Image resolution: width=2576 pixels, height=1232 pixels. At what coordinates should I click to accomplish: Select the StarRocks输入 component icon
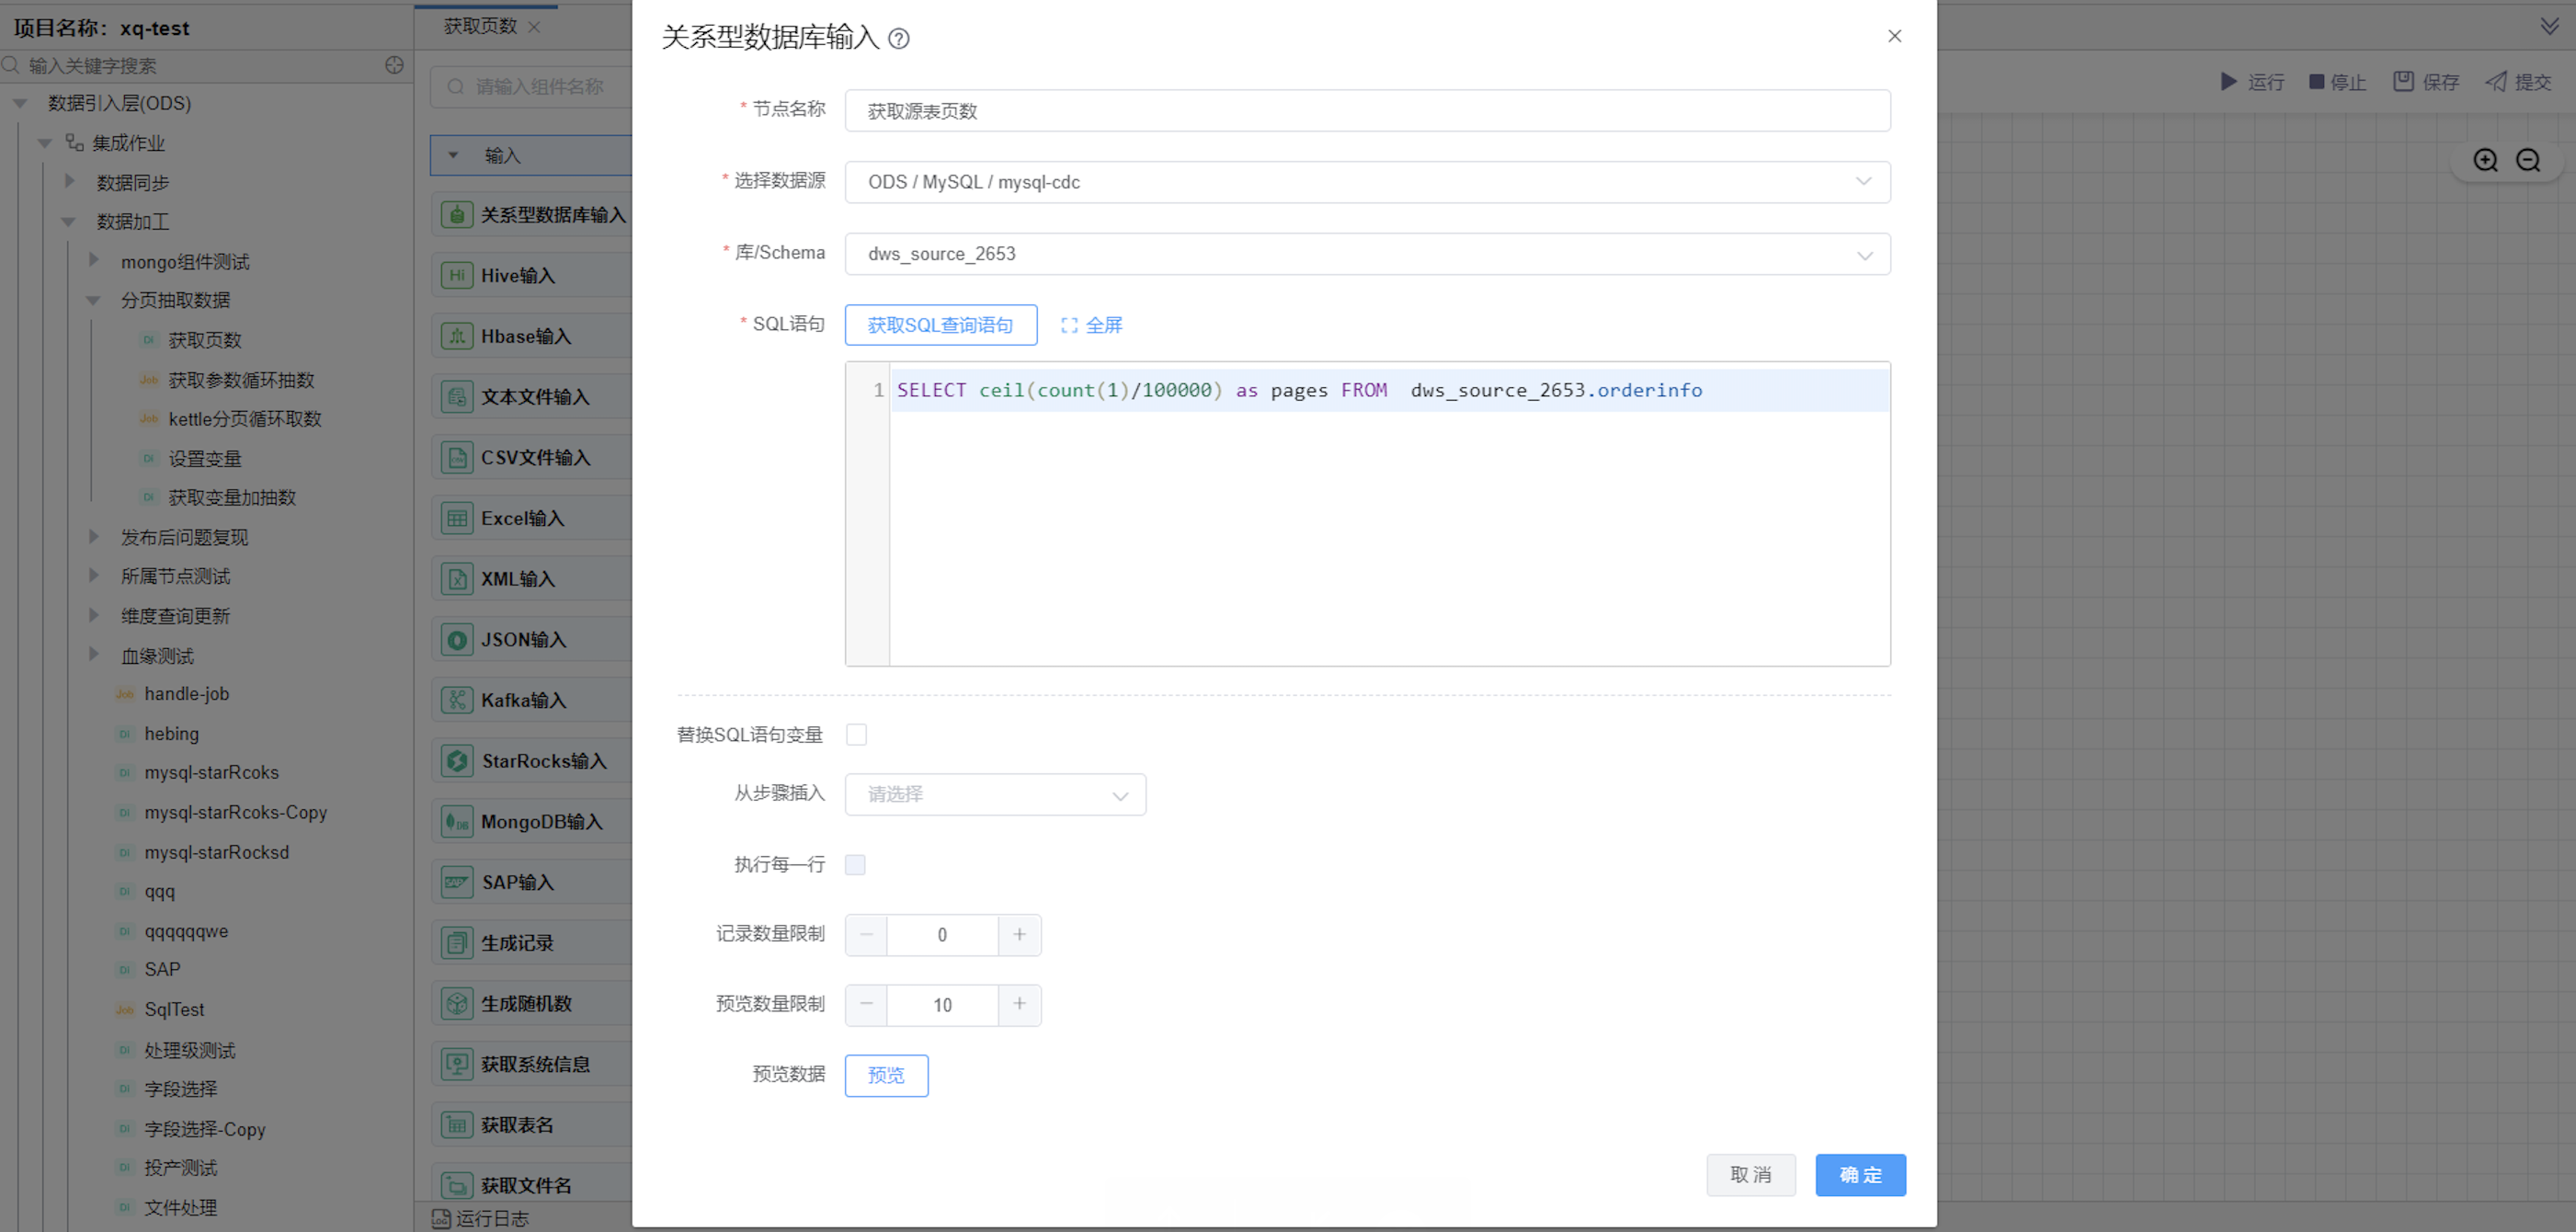457,761
